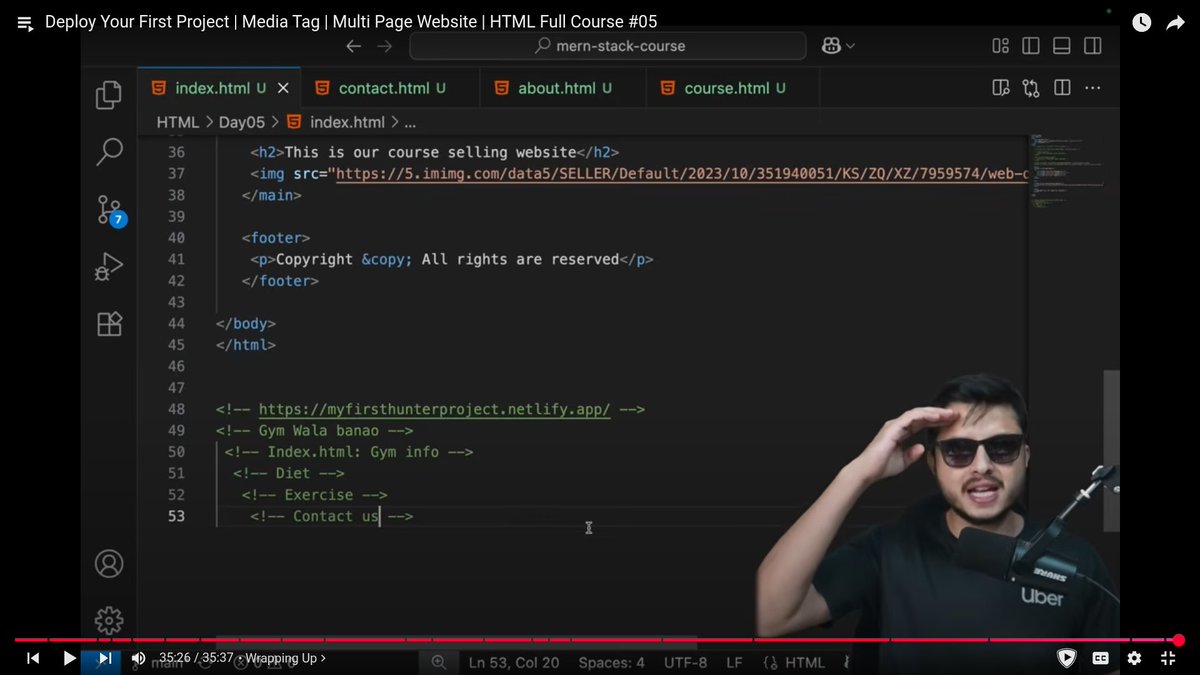Click line number 36 in the gutter
Image resolution: width=1200 pixels, height=675 pixels.
click(175, 152)
